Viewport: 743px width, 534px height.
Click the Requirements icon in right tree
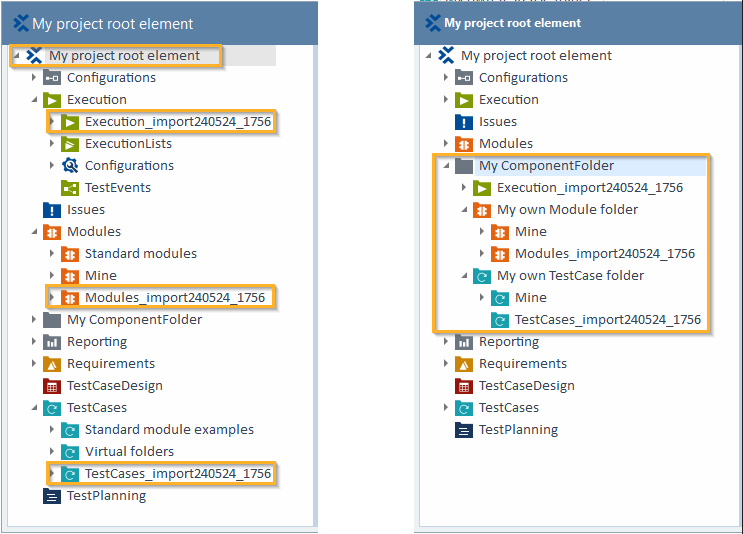tap(463, 364)
